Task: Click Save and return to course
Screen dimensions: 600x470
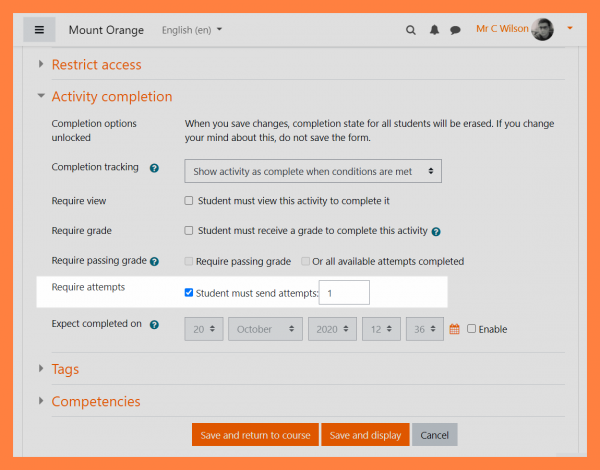Action: click(x=255, y=435)
